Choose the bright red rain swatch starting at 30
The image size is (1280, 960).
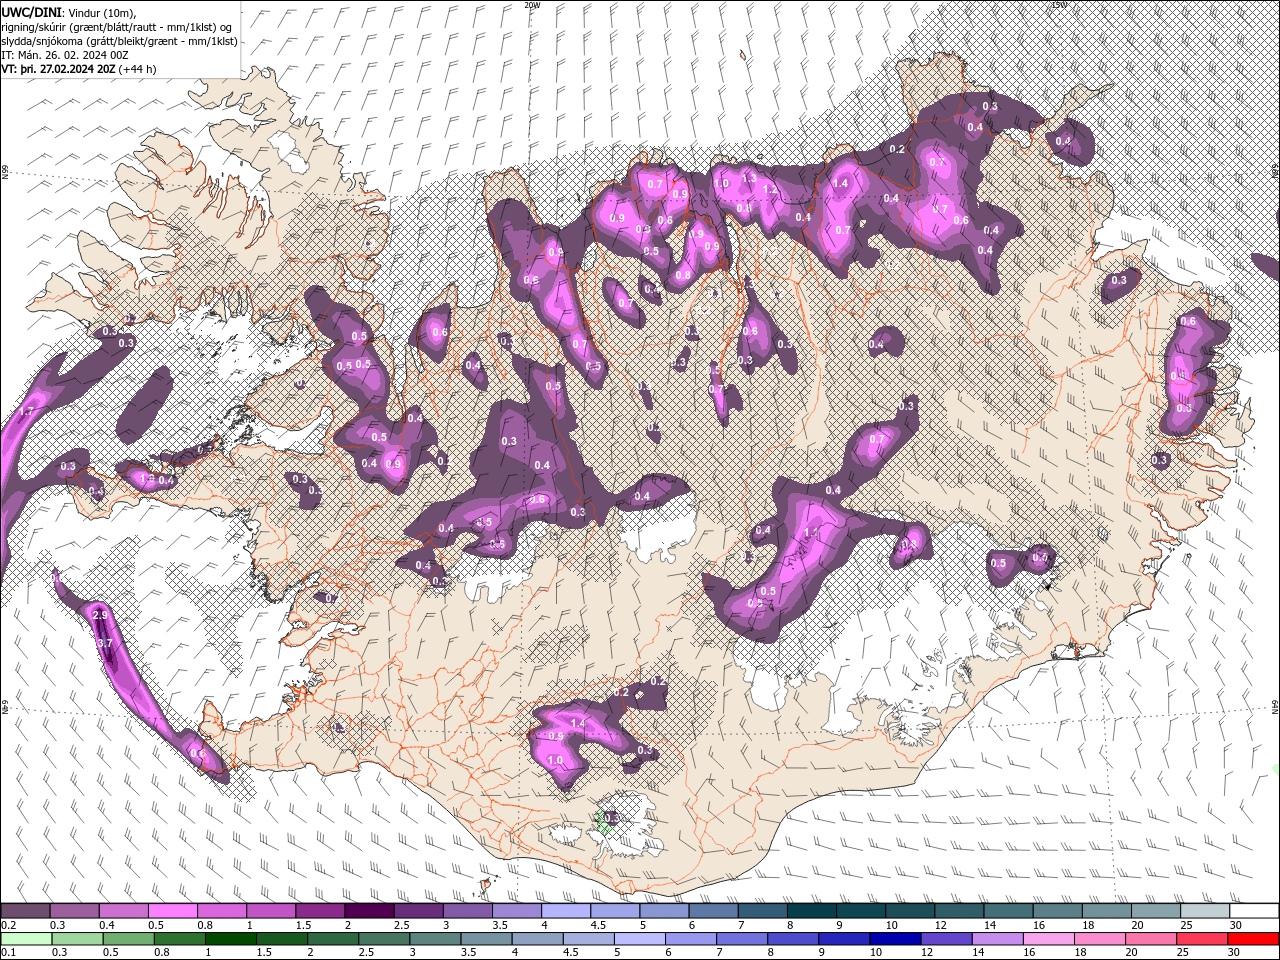click(x=1254, y=939)
